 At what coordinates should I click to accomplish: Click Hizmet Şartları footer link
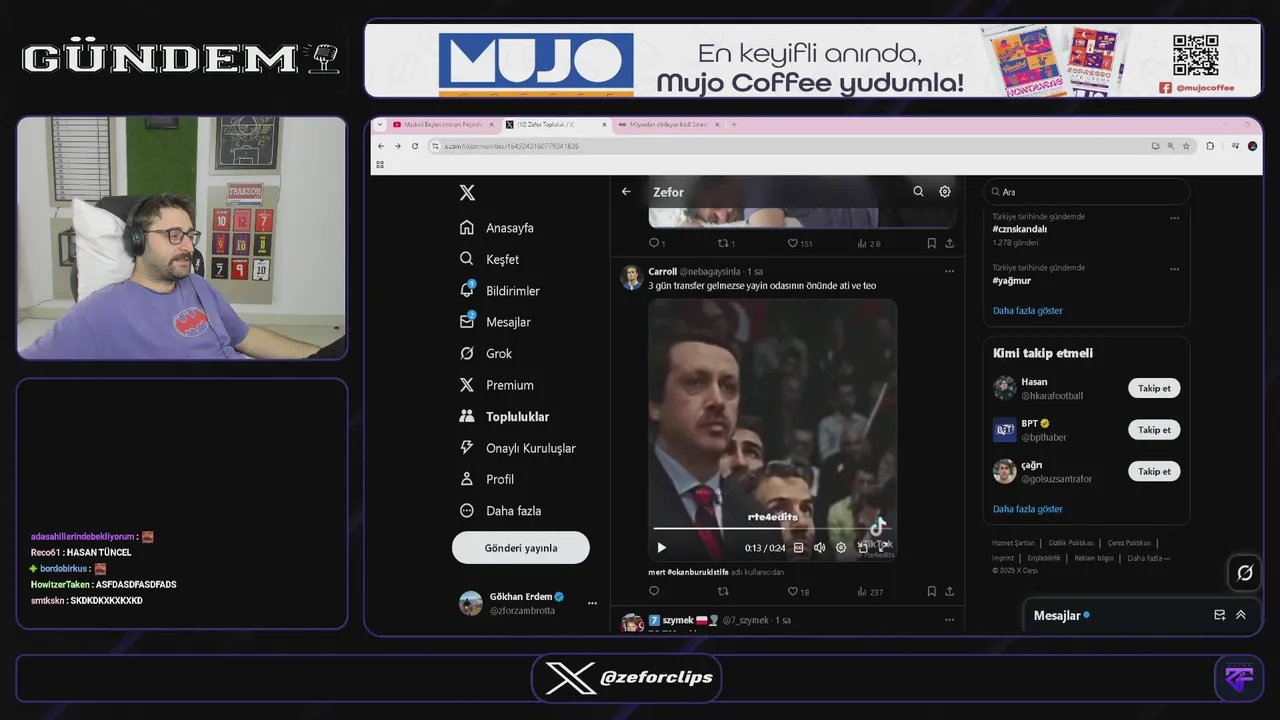(1013, 543)
